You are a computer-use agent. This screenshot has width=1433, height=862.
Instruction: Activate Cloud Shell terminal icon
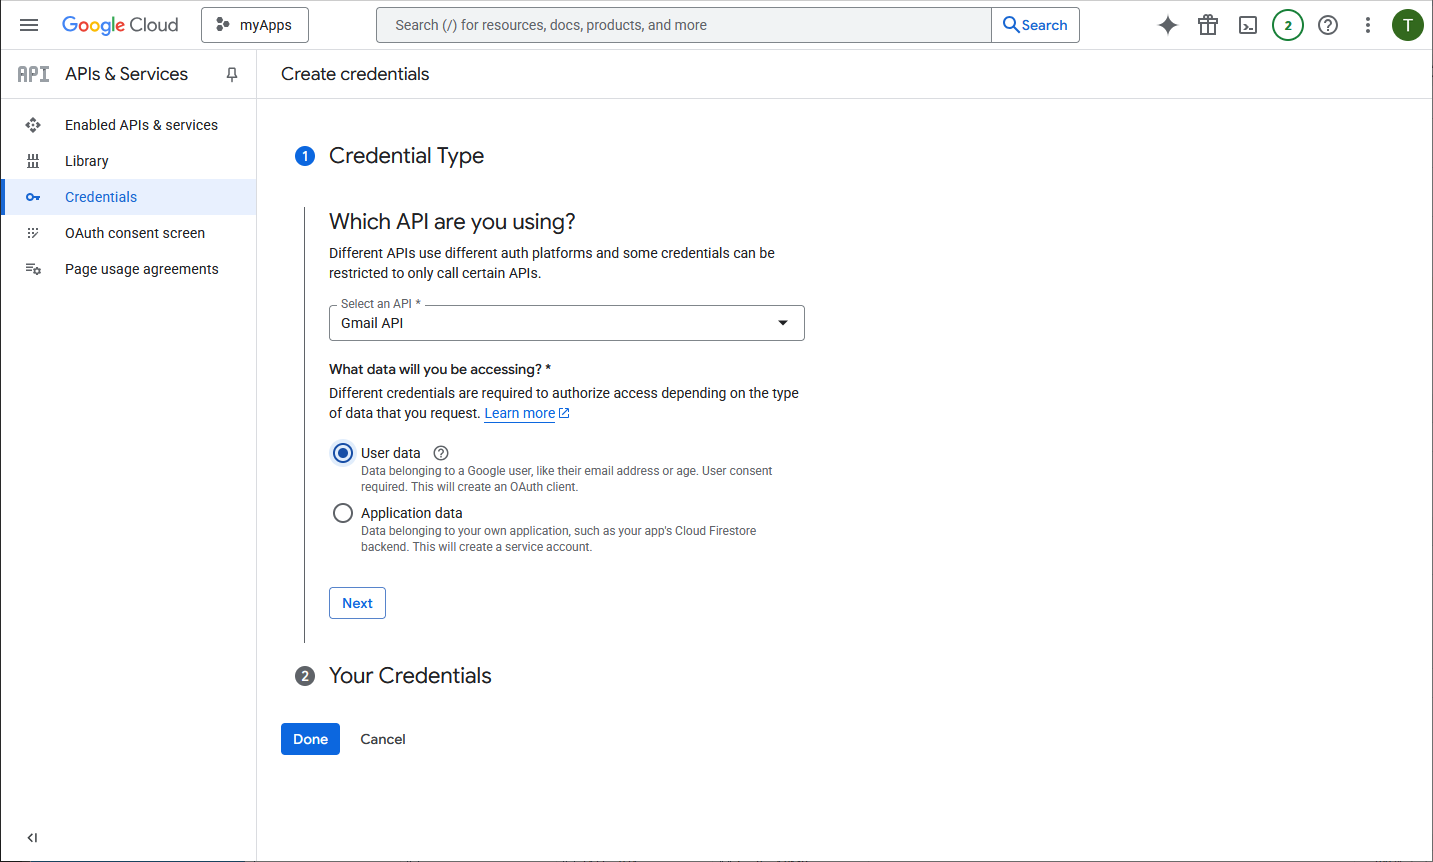tap(1248, 25)
